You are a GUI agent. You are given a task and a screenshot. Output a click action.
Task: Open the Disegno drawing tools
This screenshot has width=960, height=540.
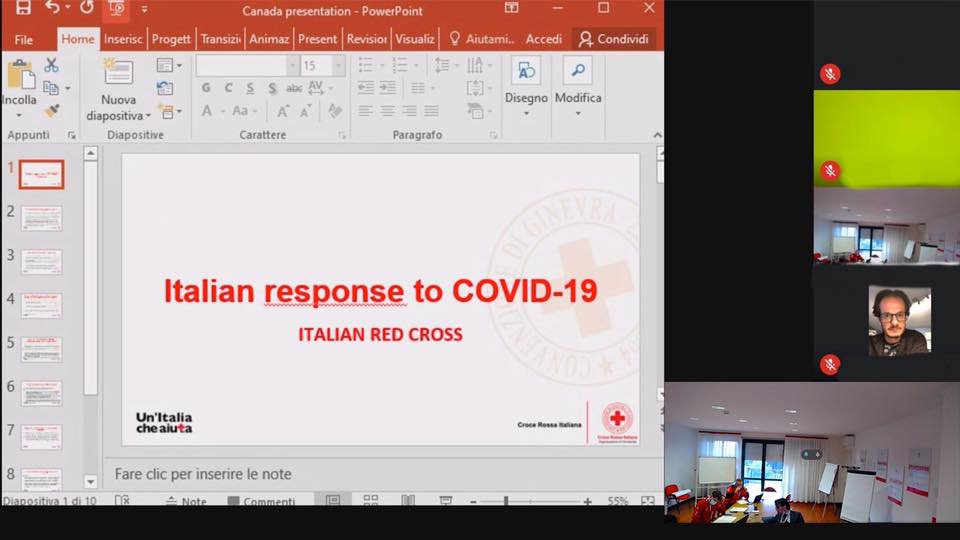pos(526,85)
